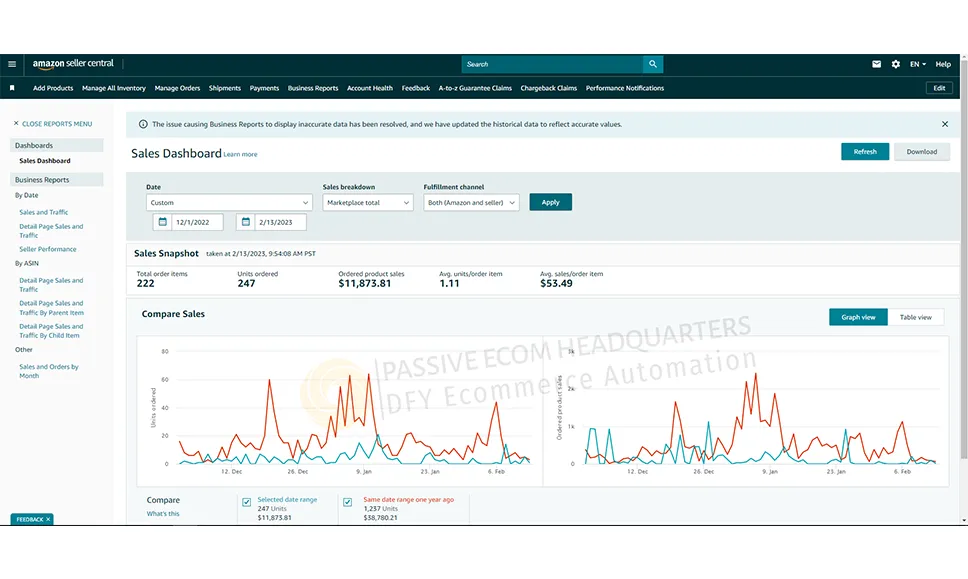Select Sales Dashboard in the sidebar

coord(44,161)
